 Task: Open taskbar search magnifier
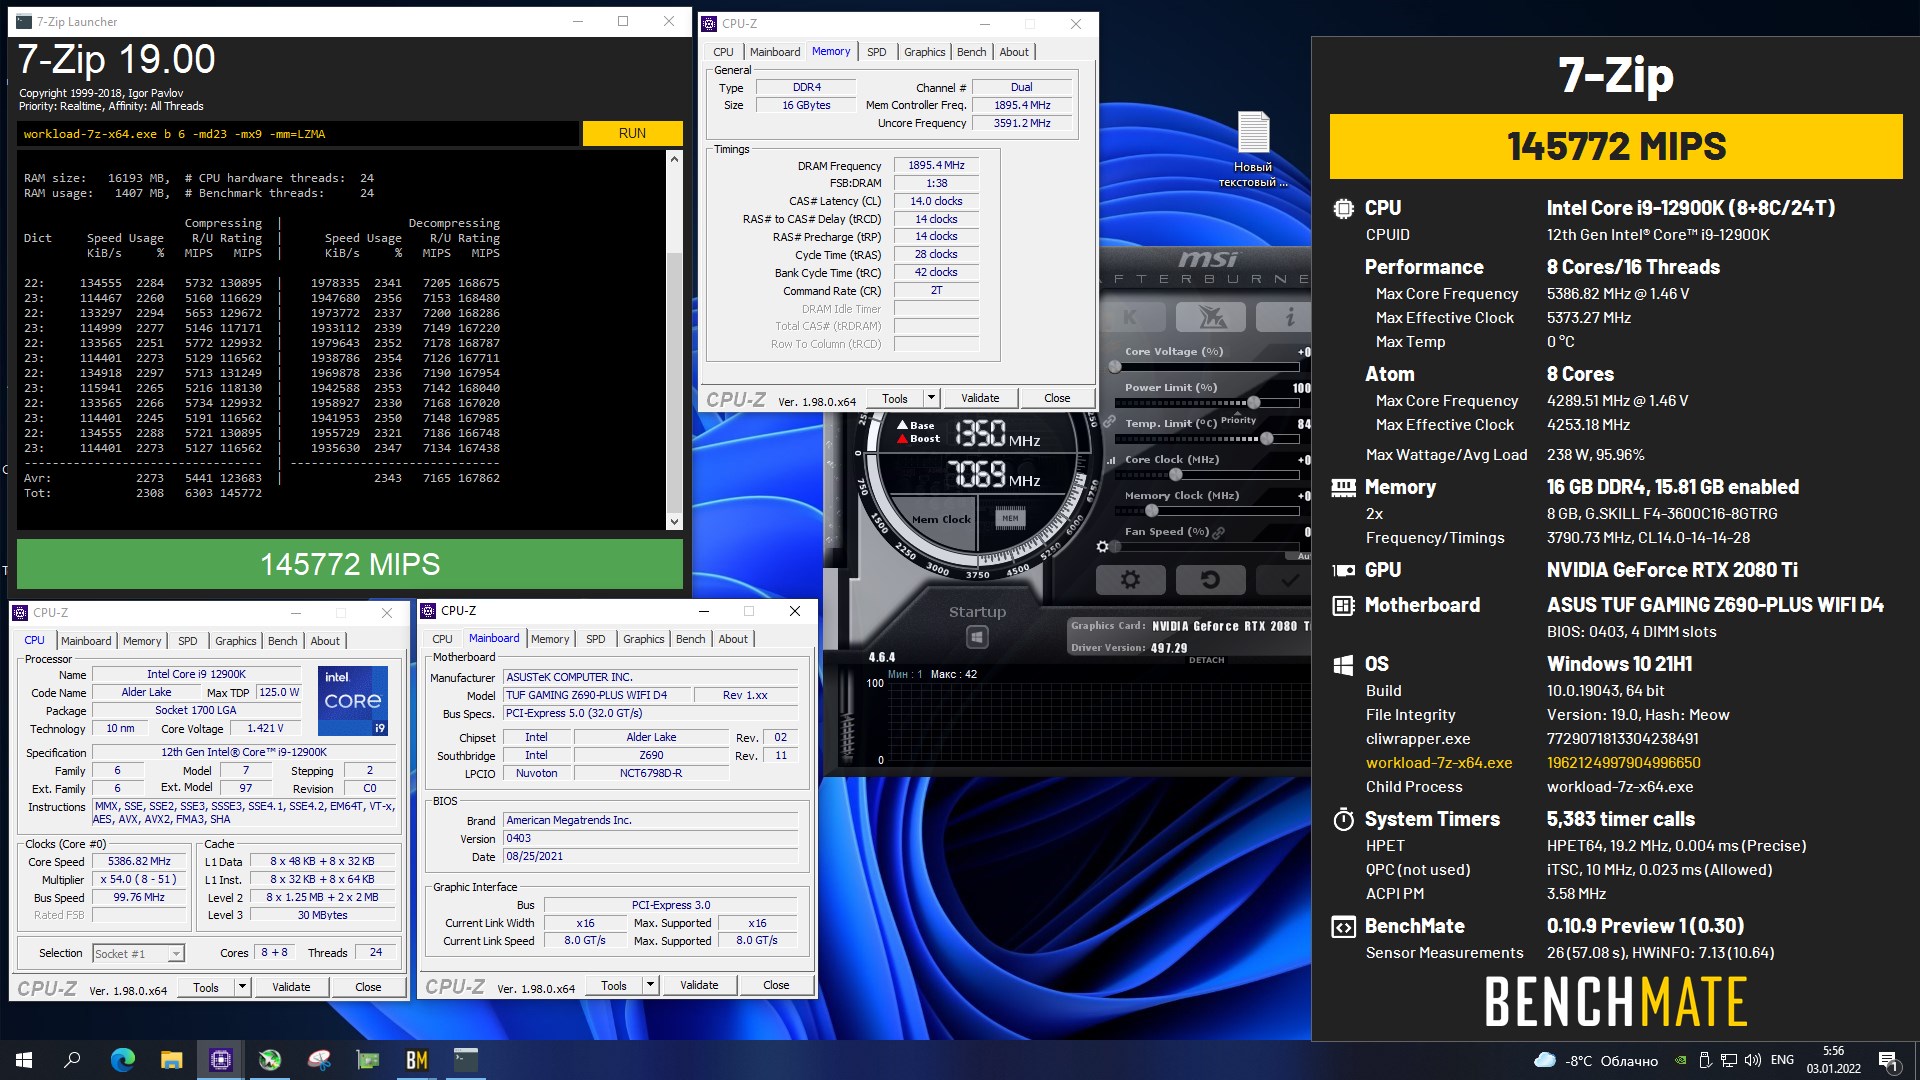pyautogui.click(x=72, y=1060)
